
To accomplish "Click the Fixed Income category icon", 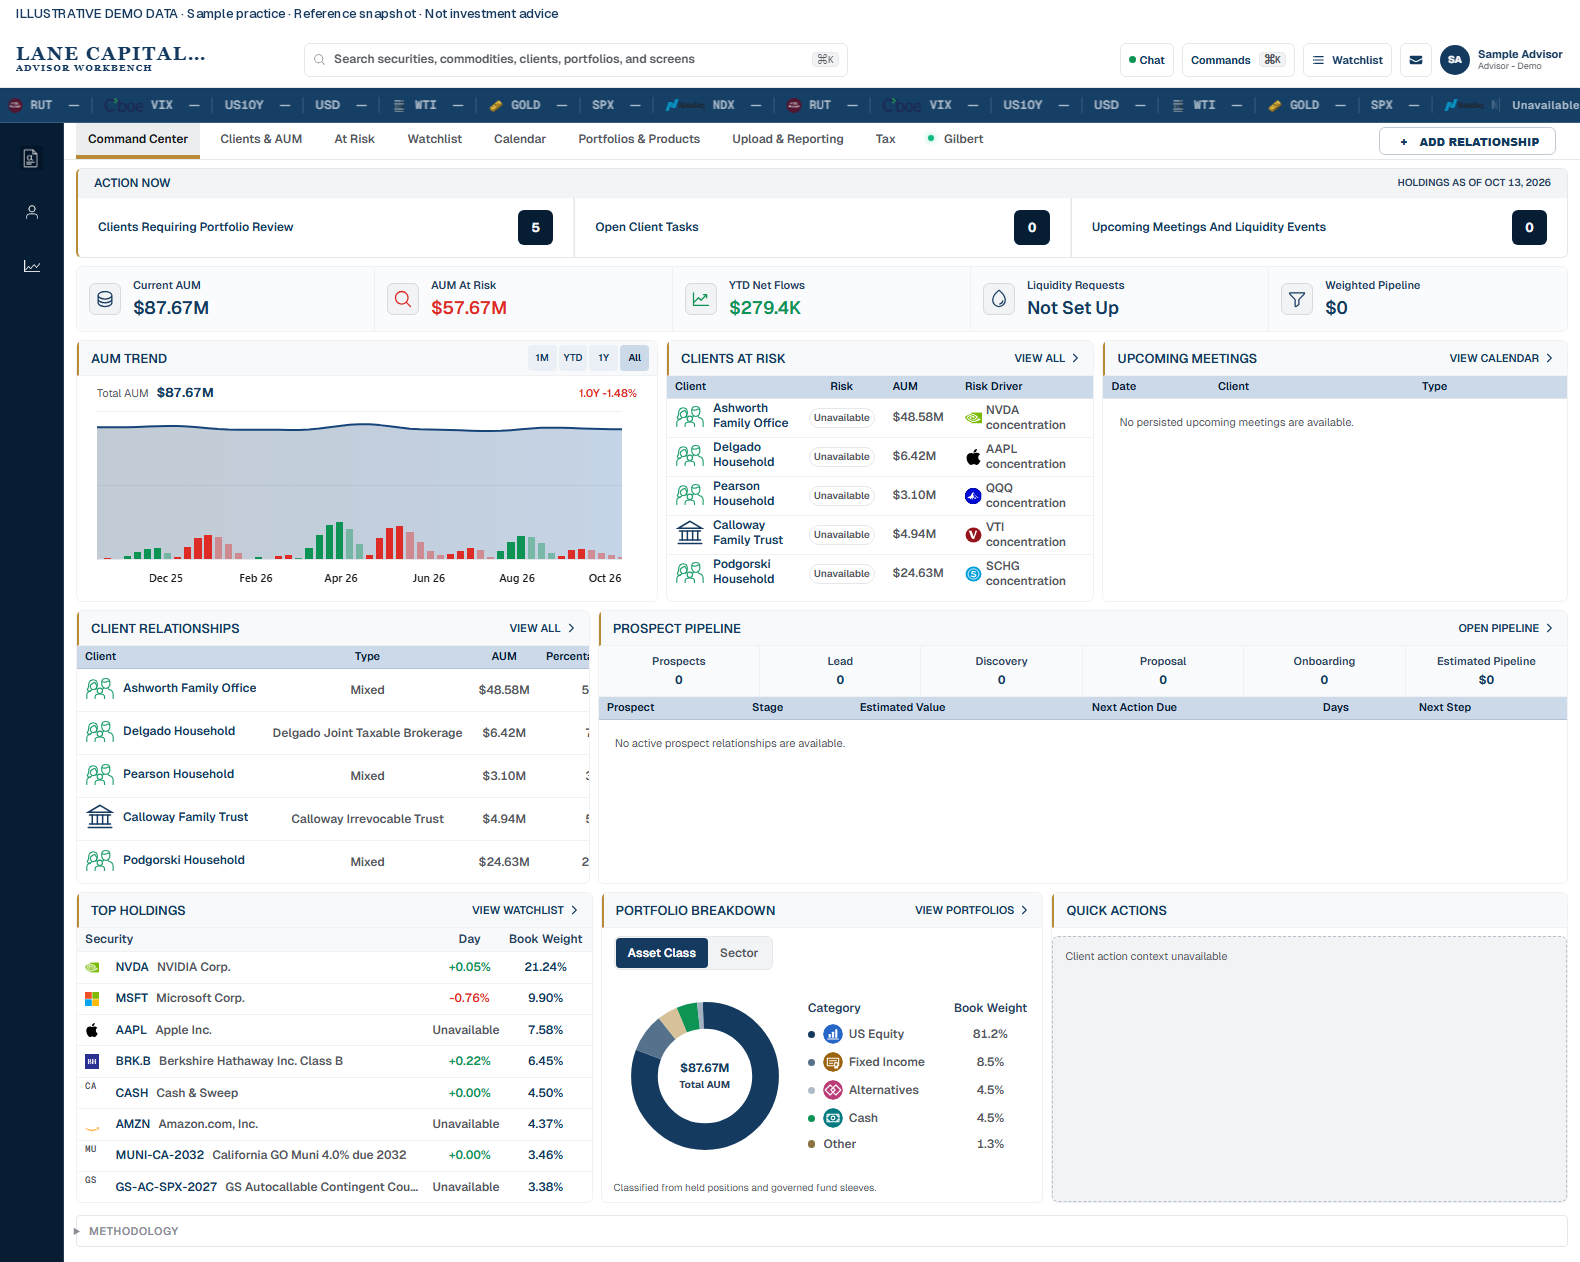I will pos(833,1062).
